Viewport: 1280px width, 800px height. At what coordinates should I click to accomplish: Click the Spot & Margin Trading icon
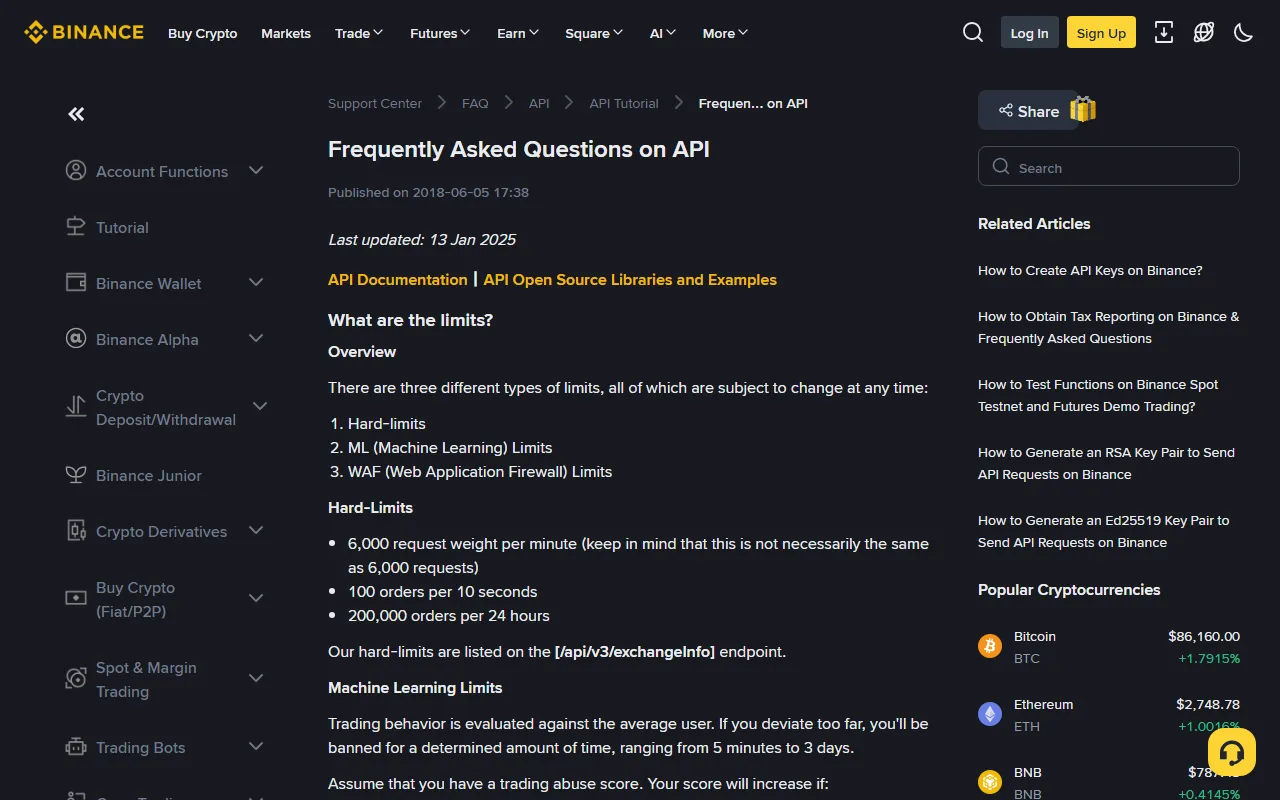(x=76, y=679)
